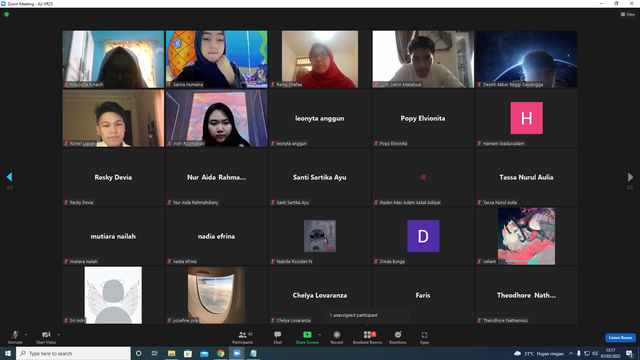
Task: Select the Maulidita Kinasih video tile
Action: (x=113, y=59)
